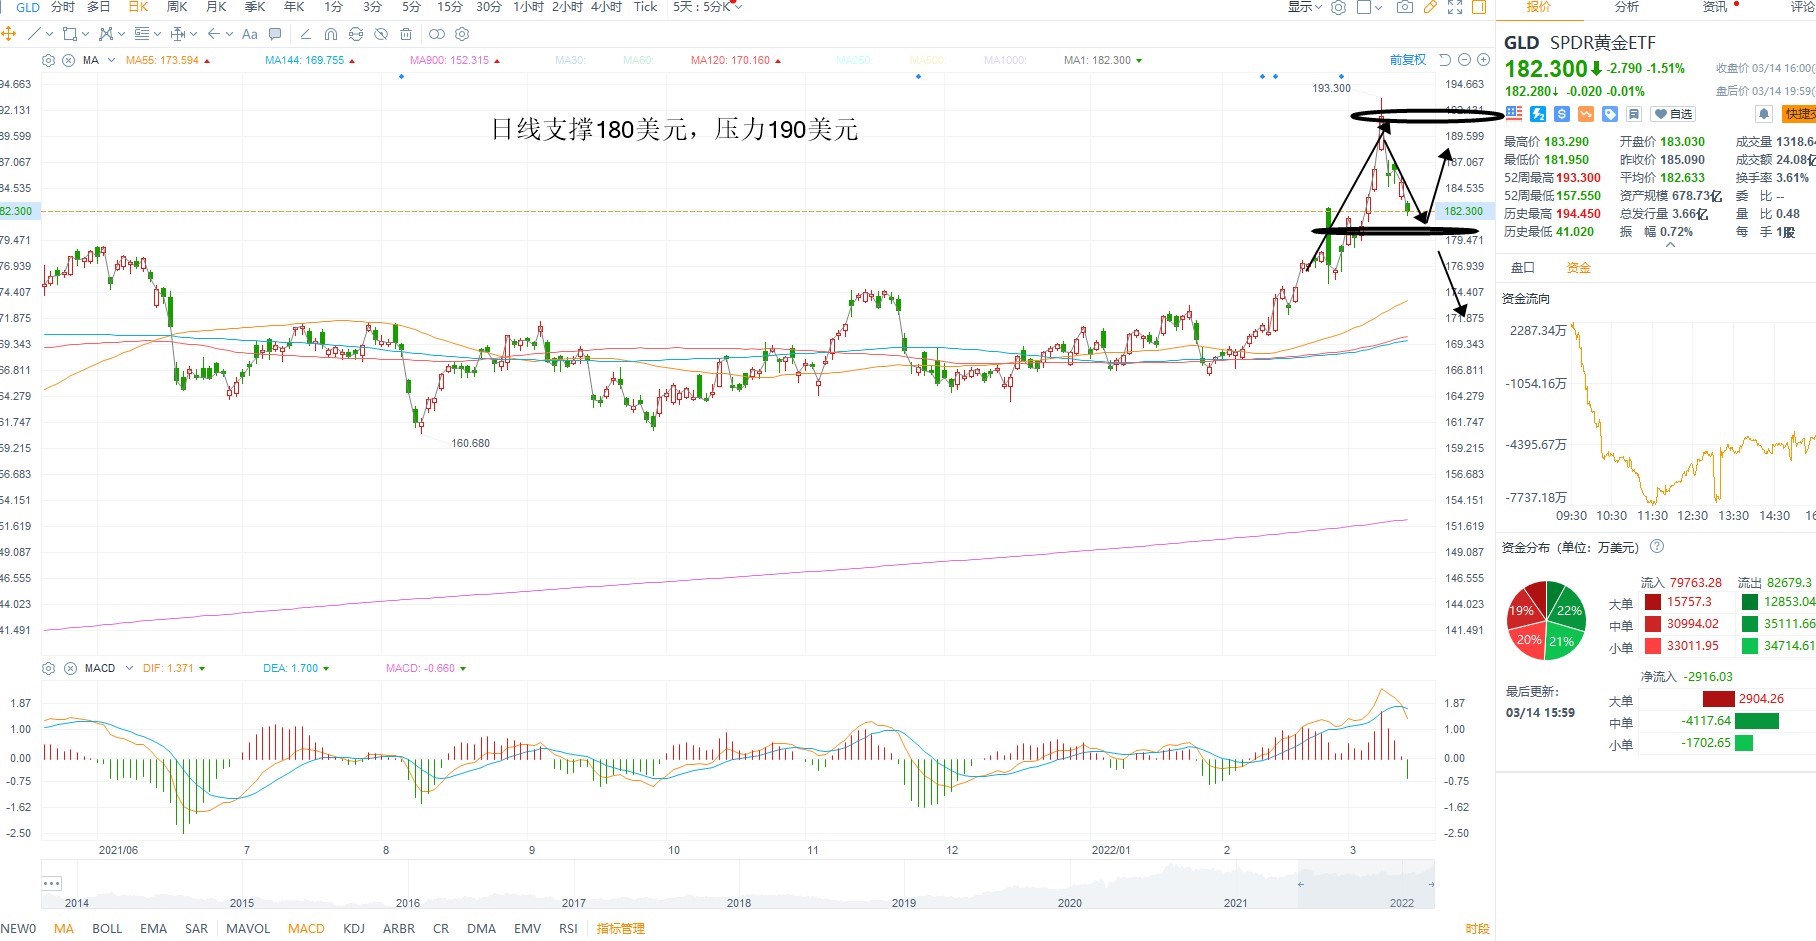Select RSI indicator at the bottom

(x=568, y=928)
